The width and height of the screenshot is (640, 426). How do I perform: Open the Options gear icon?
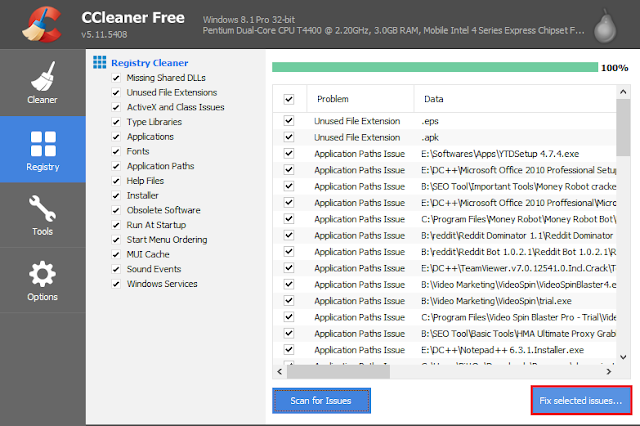(x=43, y=275)
